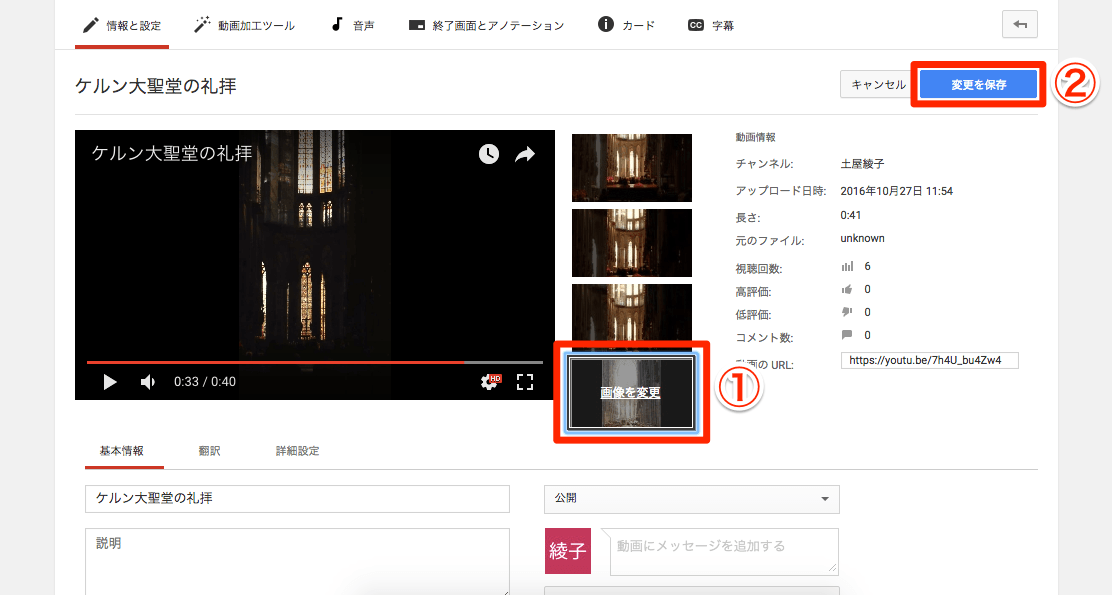
Task: Mute the video volume
Action: coord(148,382)
